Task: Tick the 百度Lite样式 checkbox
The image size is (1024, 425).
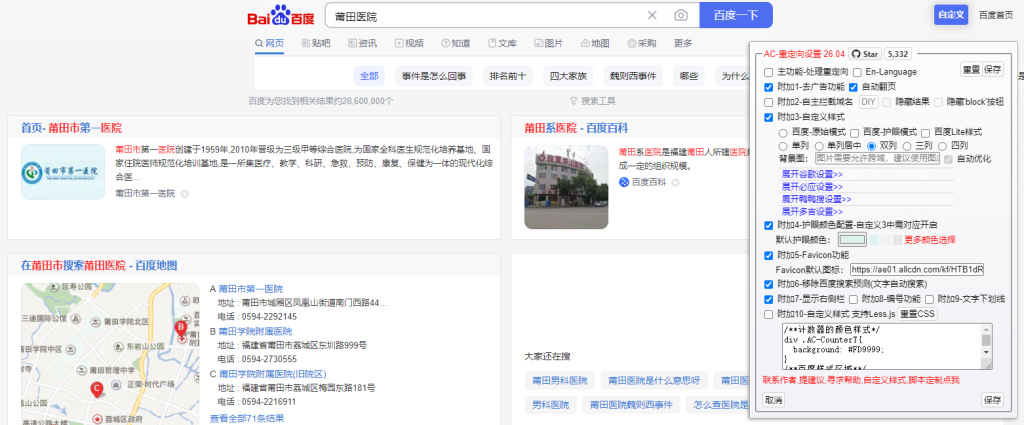Action: click(925, 133)
